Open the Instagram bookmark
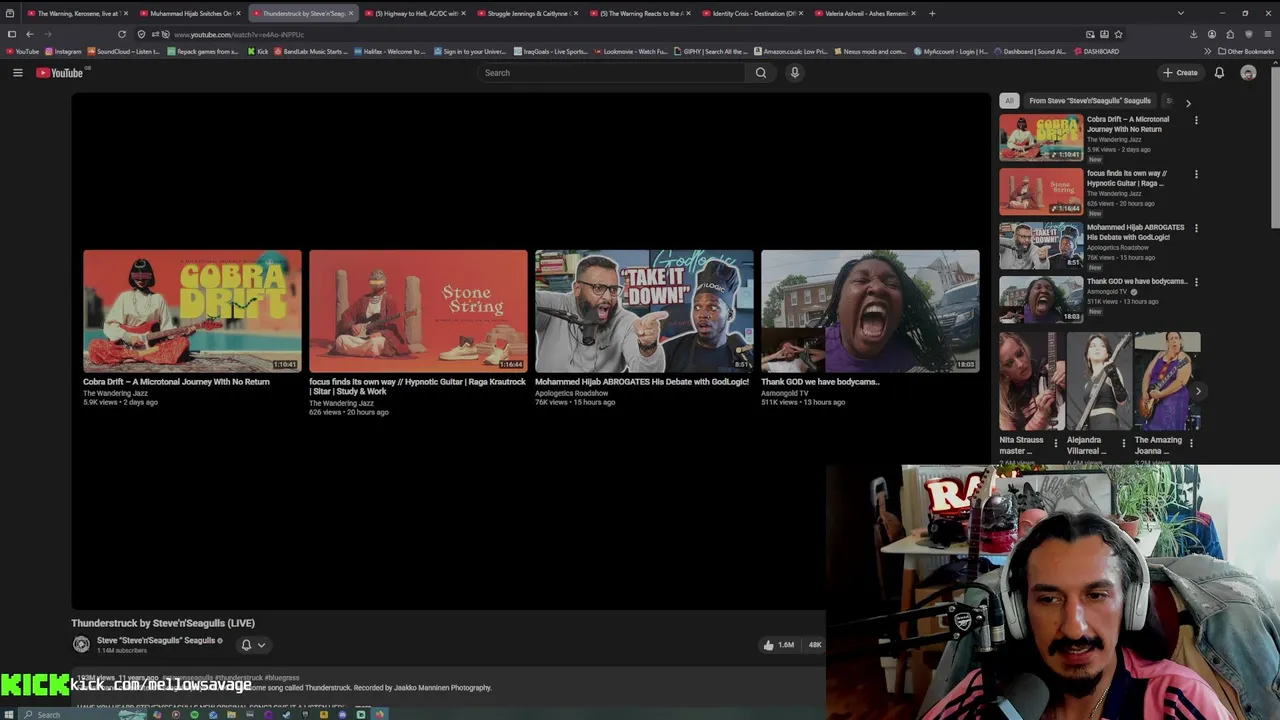Image resolution: width=1280 pixels, height=720 pixels. tap(63, 51)
